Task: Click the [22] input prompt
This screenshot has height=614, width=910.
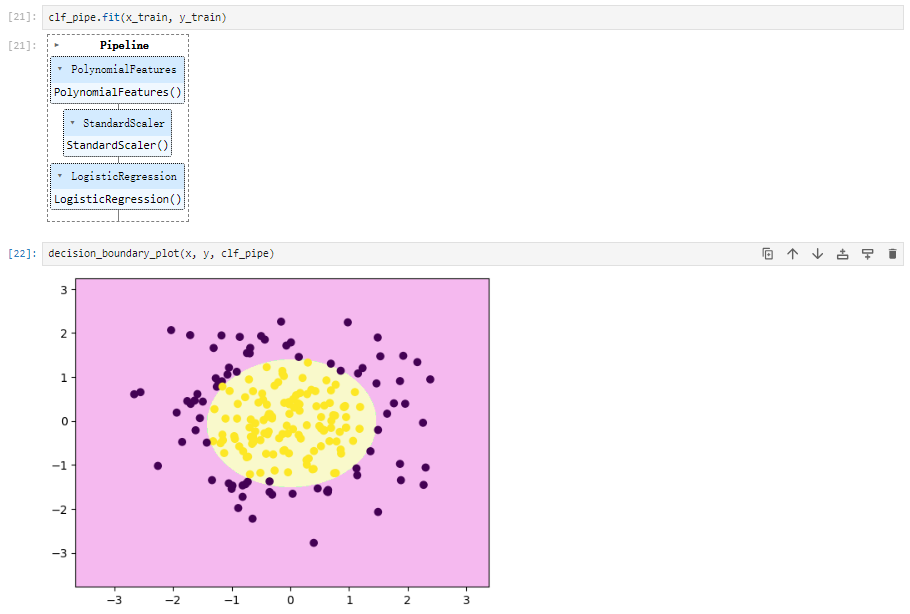Action: point(22,254)
